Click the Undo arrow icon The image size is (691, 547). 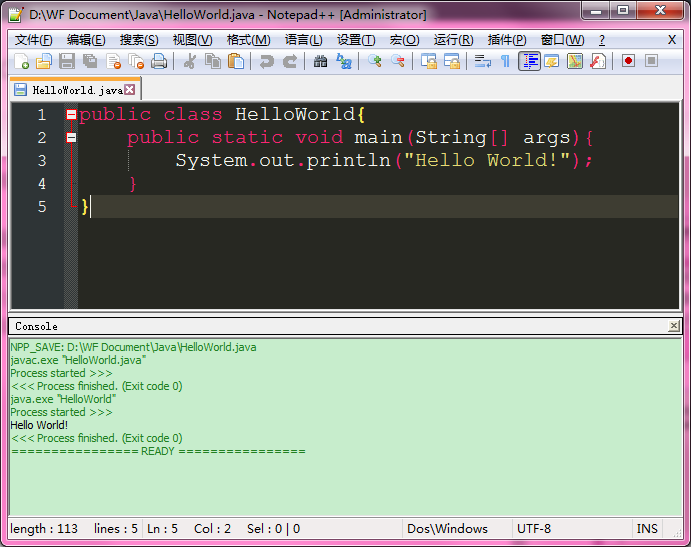[x=266, y=62]
